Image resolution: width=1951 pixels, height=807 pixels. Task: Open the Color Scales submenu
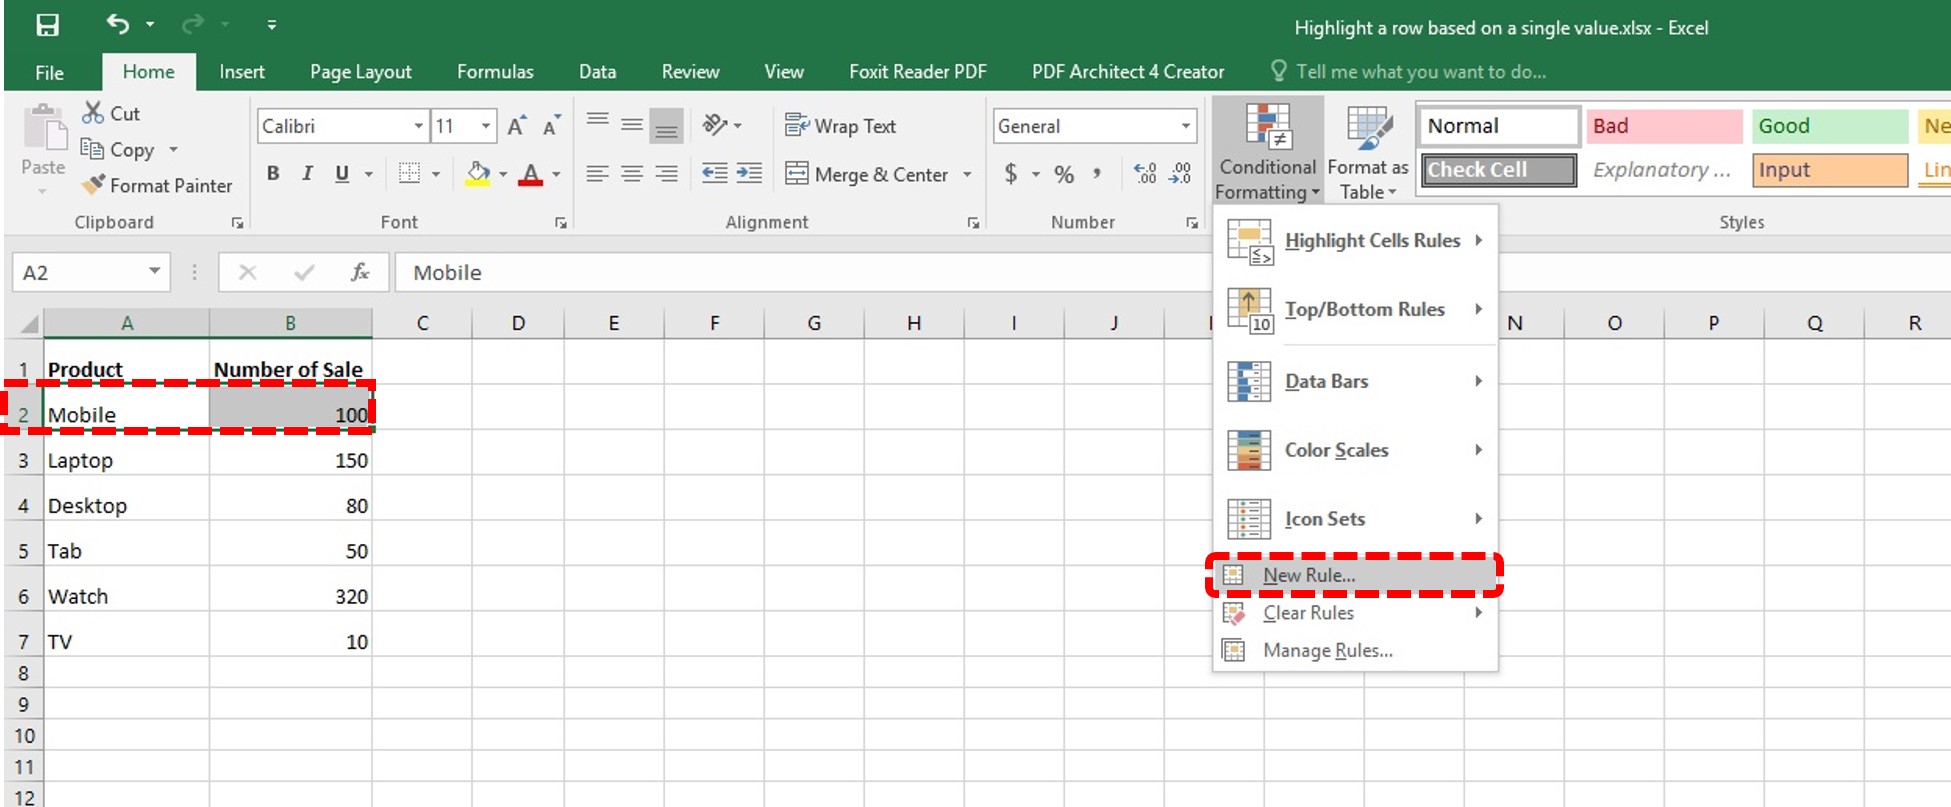[1355, 450]
